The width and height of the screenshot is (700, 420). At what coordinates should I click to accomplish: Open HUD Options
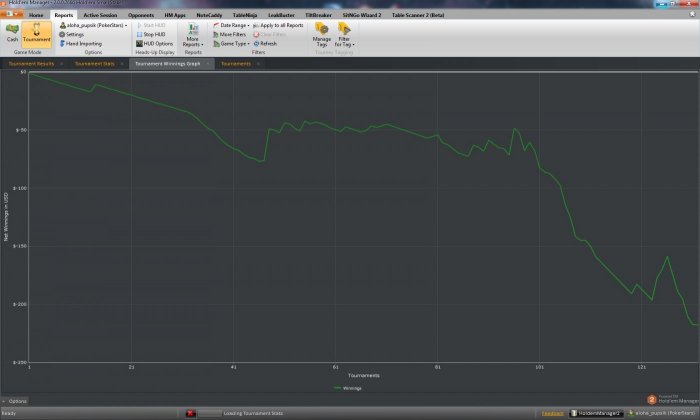tap(155, 44)
